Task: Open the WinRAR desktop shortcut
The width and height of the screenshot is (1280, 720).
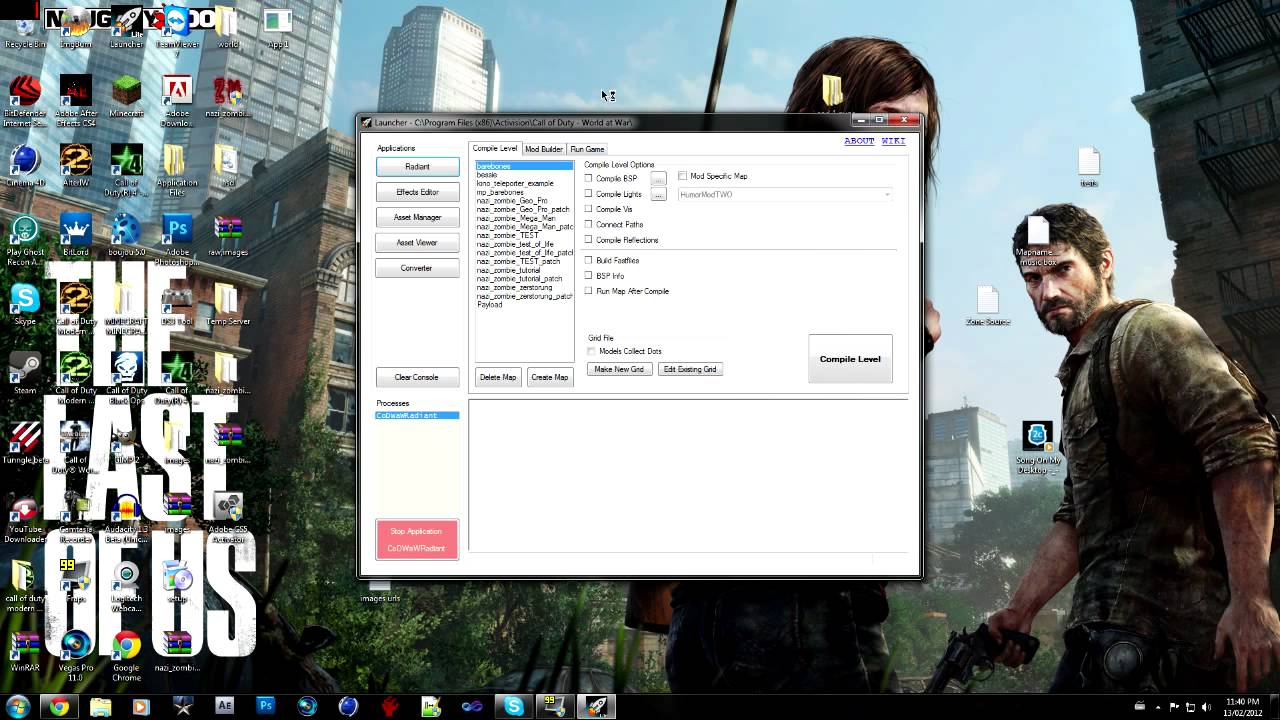Action: (x=25, y=650)
